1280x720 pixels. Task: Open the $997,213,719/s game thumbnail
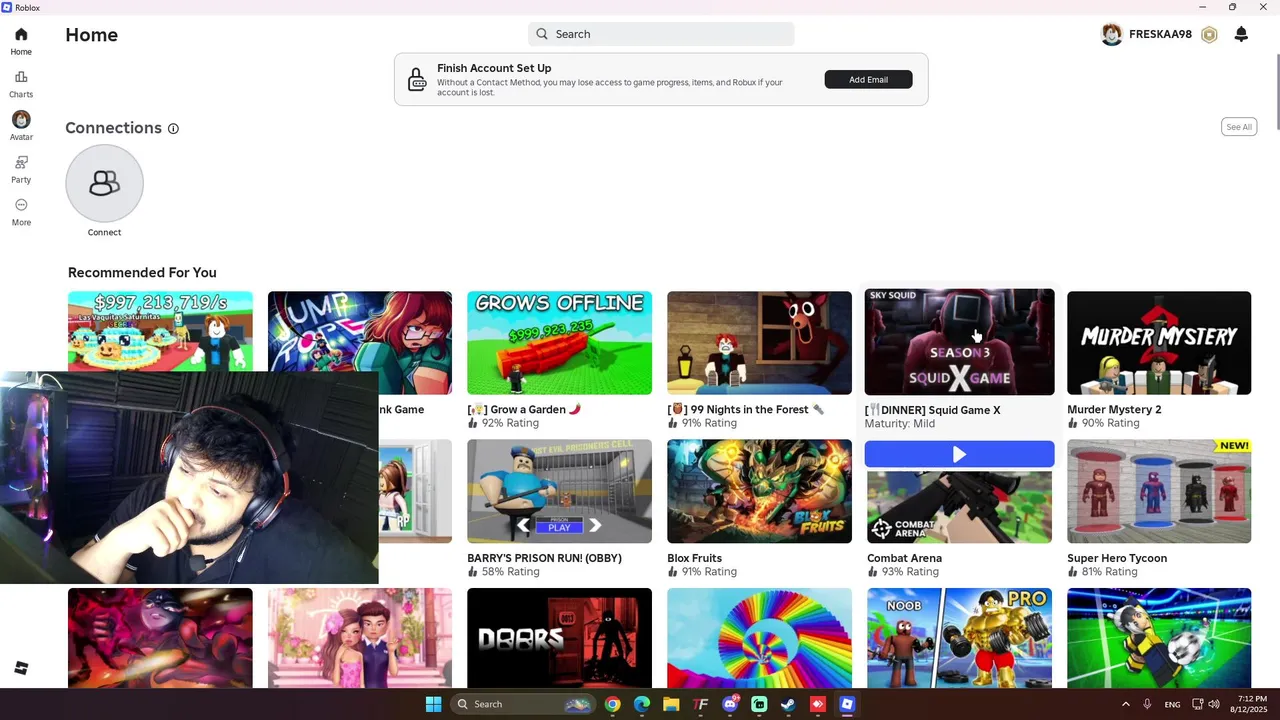click(x=160, y=331)
